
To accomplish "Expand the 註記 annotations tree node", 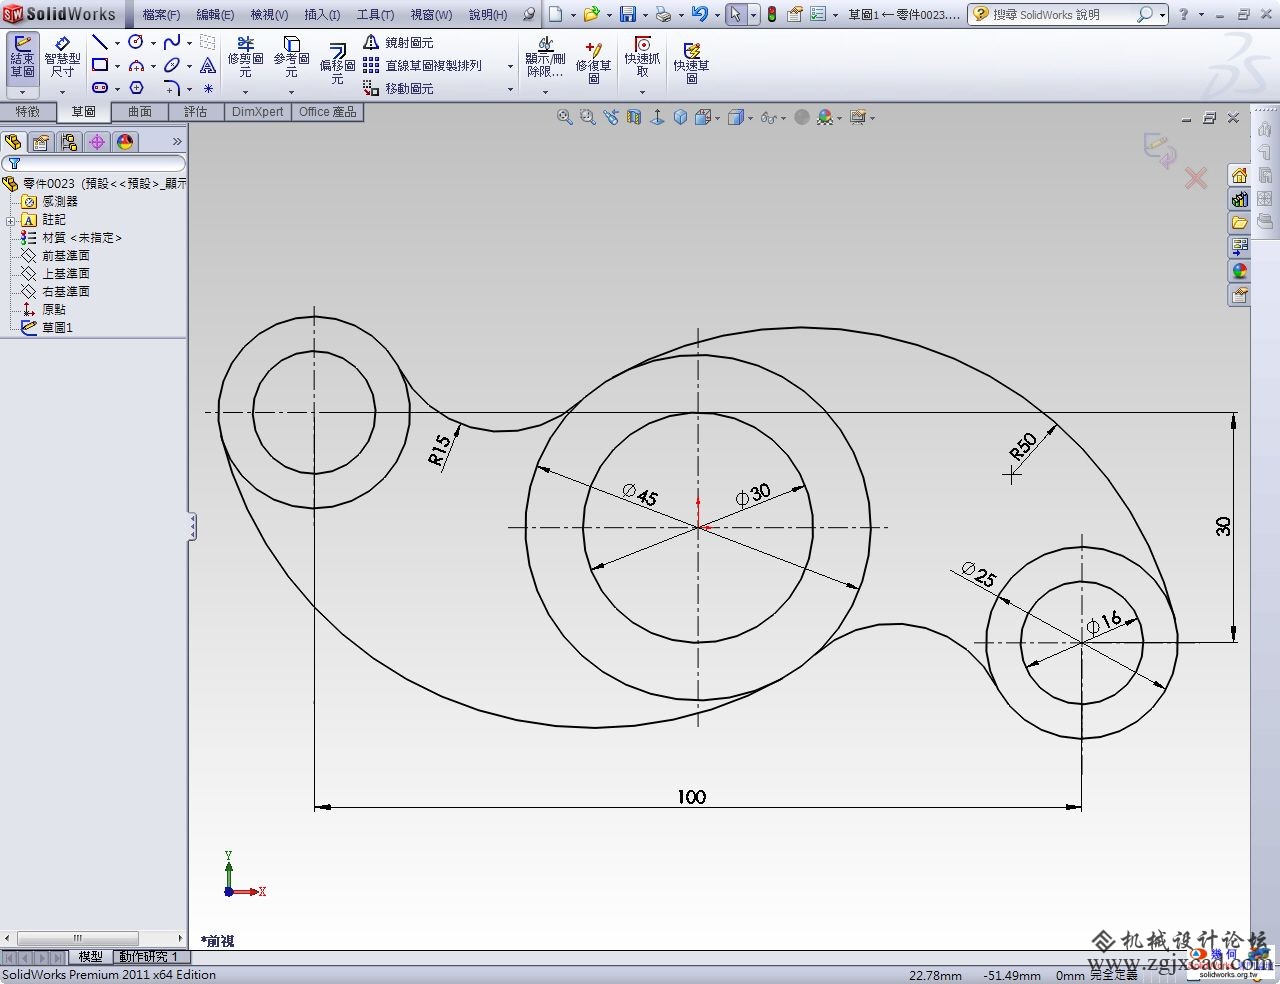I will 10,220.
